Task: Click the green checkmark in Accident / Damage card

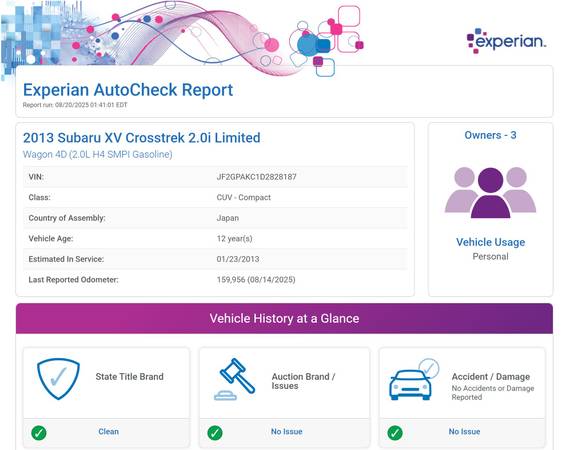Action: tap(395, 433)
